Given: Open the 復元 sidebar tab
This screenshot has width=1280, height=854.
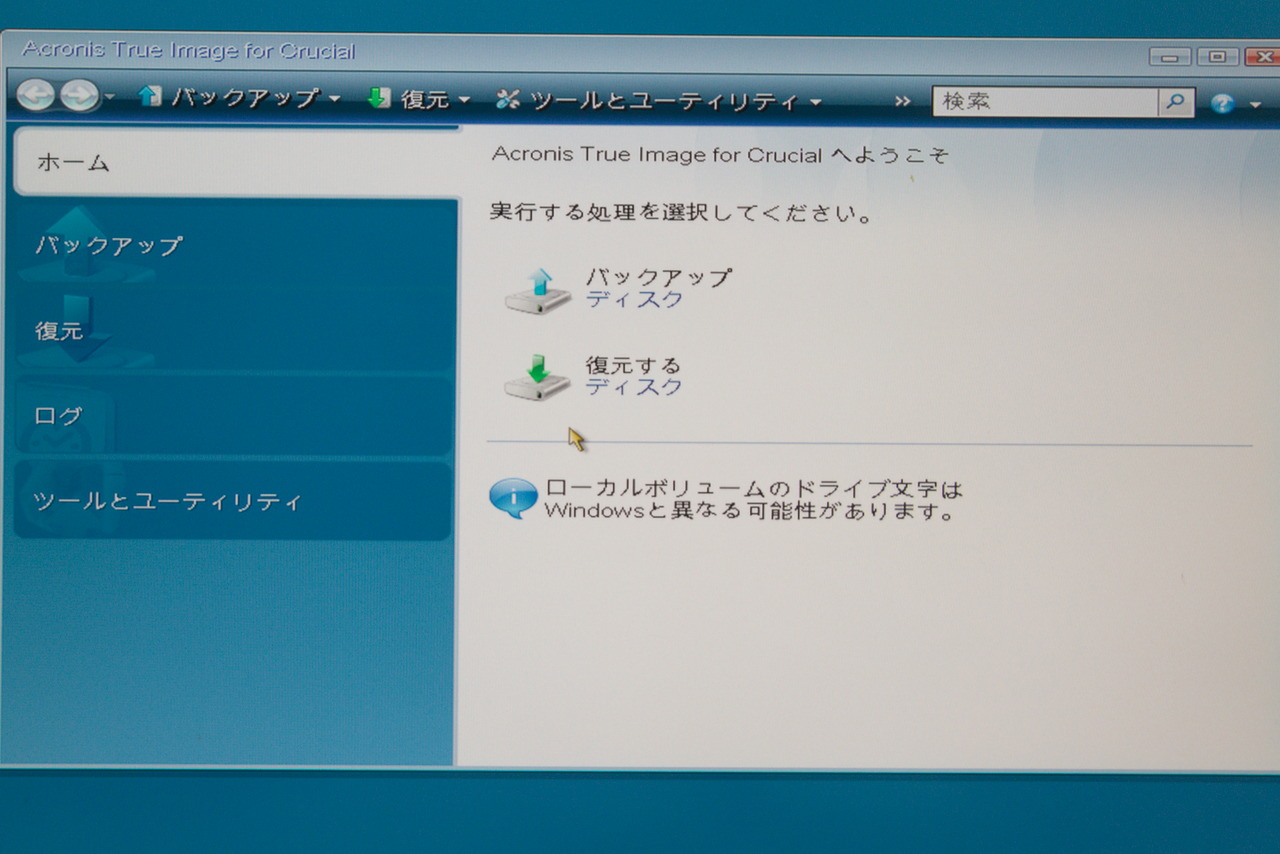Looking at the screenshot, I should (235, 331).
